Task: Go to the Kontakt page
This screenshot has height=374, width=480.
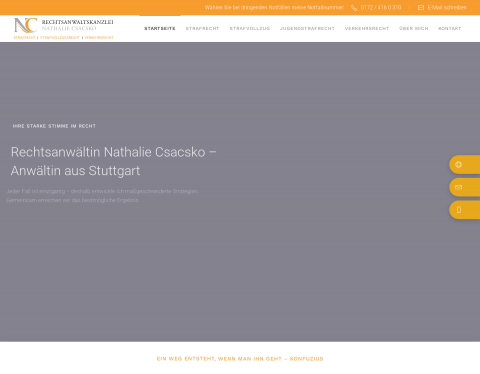Action: [x=450, y=29]
